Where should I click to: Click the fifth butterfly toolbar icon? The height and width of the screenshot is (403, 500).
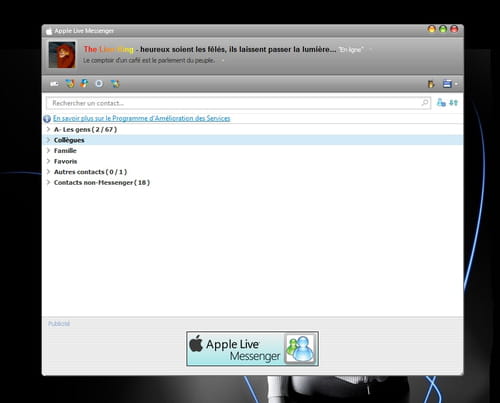[115, 84]
